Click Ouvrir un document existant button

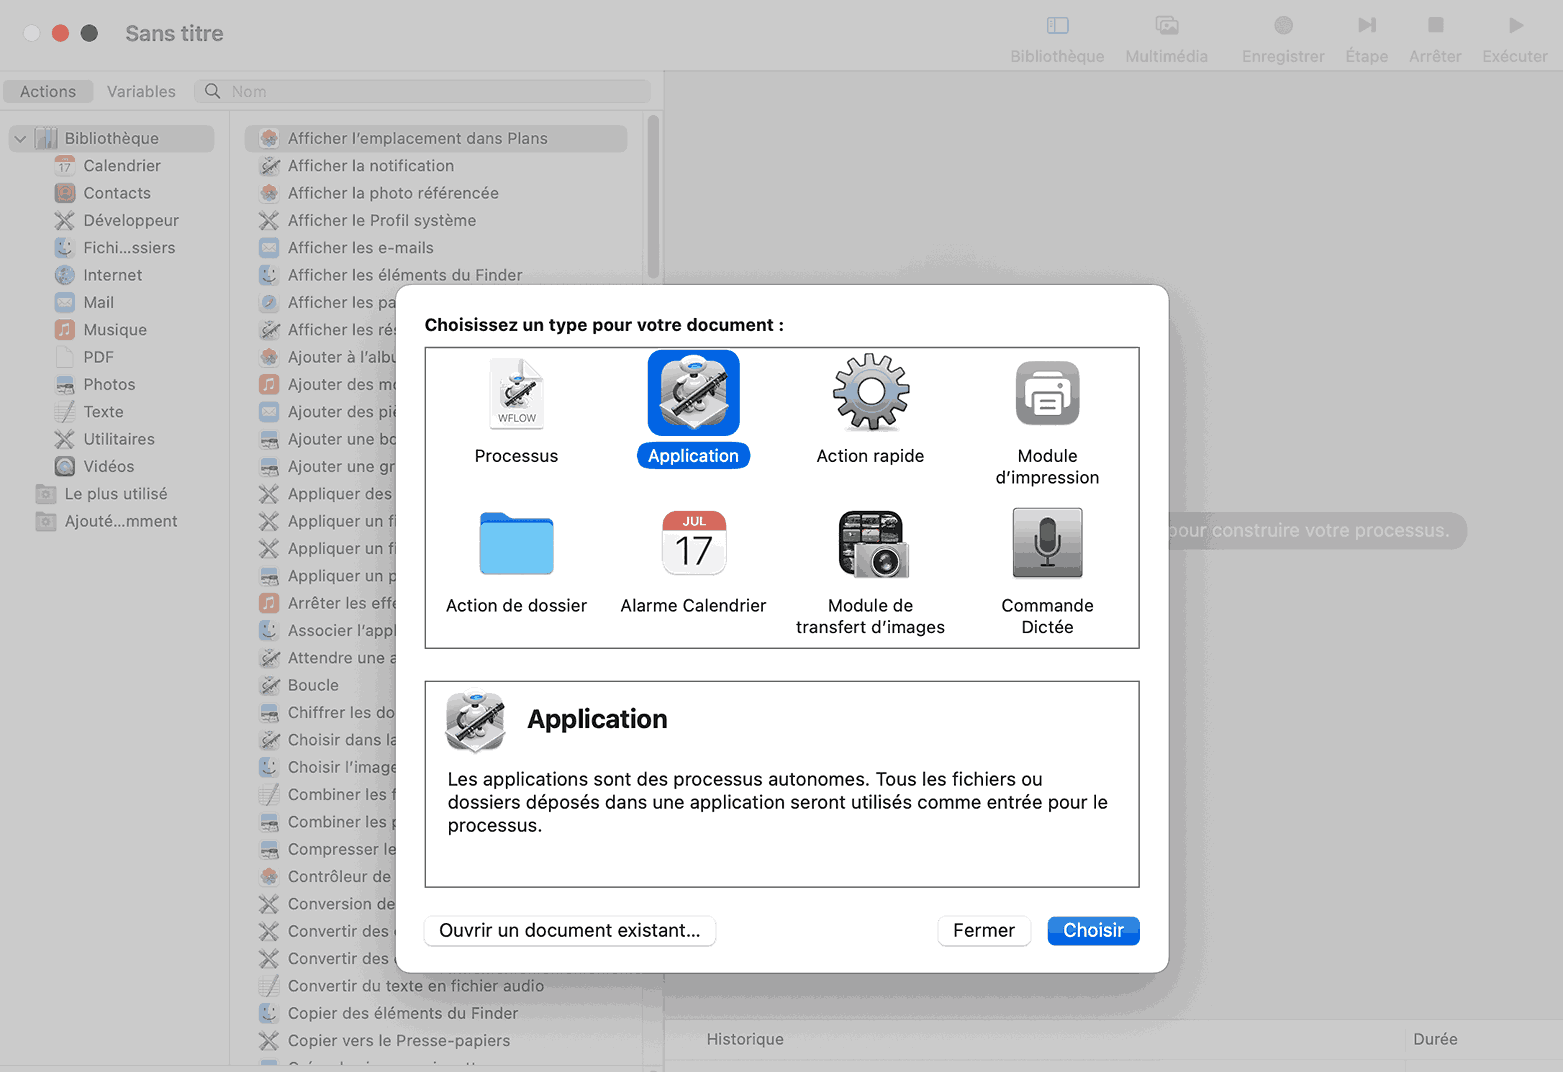(570, 931)
